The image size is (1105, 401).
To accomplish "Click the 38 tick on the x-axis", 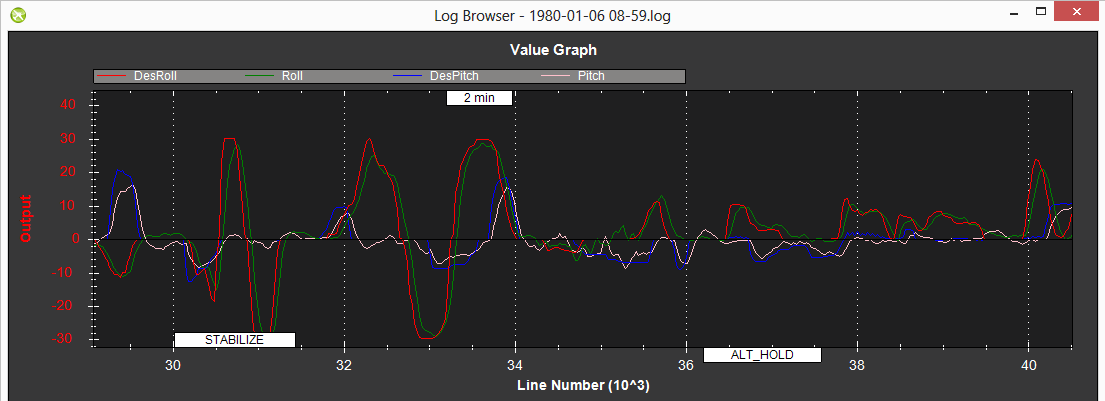I will click(857, 366).
